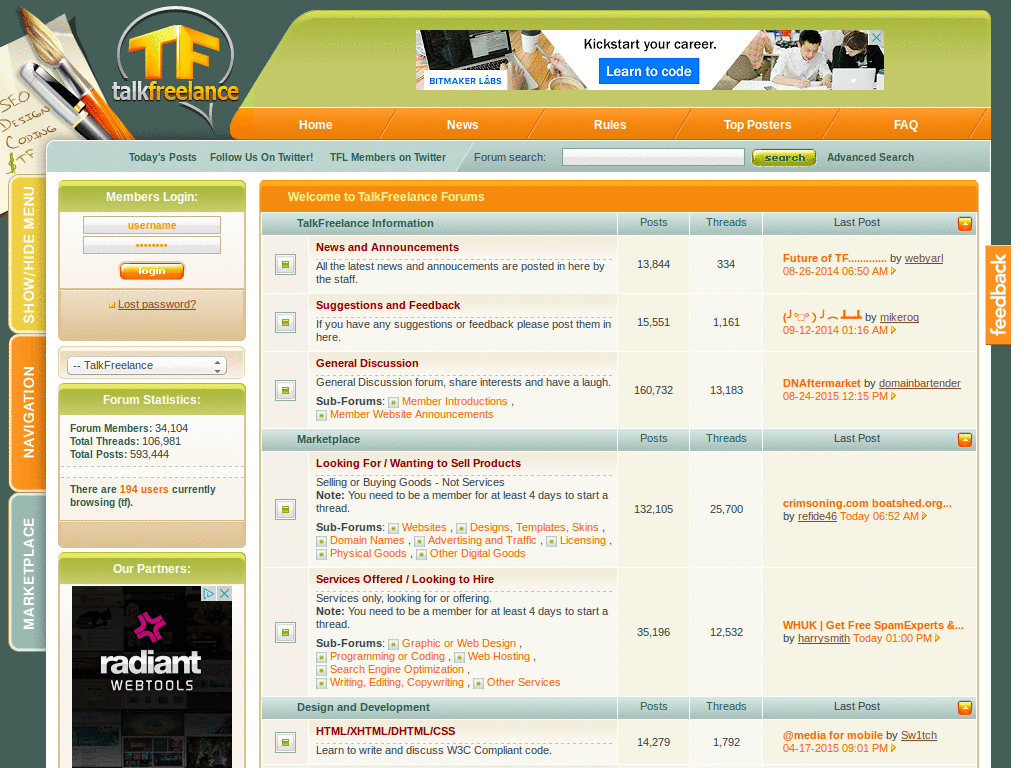Click the Looking For / Wanting to Sell status icon
The width and height of the screenshot is (1024, 768).
285,509
